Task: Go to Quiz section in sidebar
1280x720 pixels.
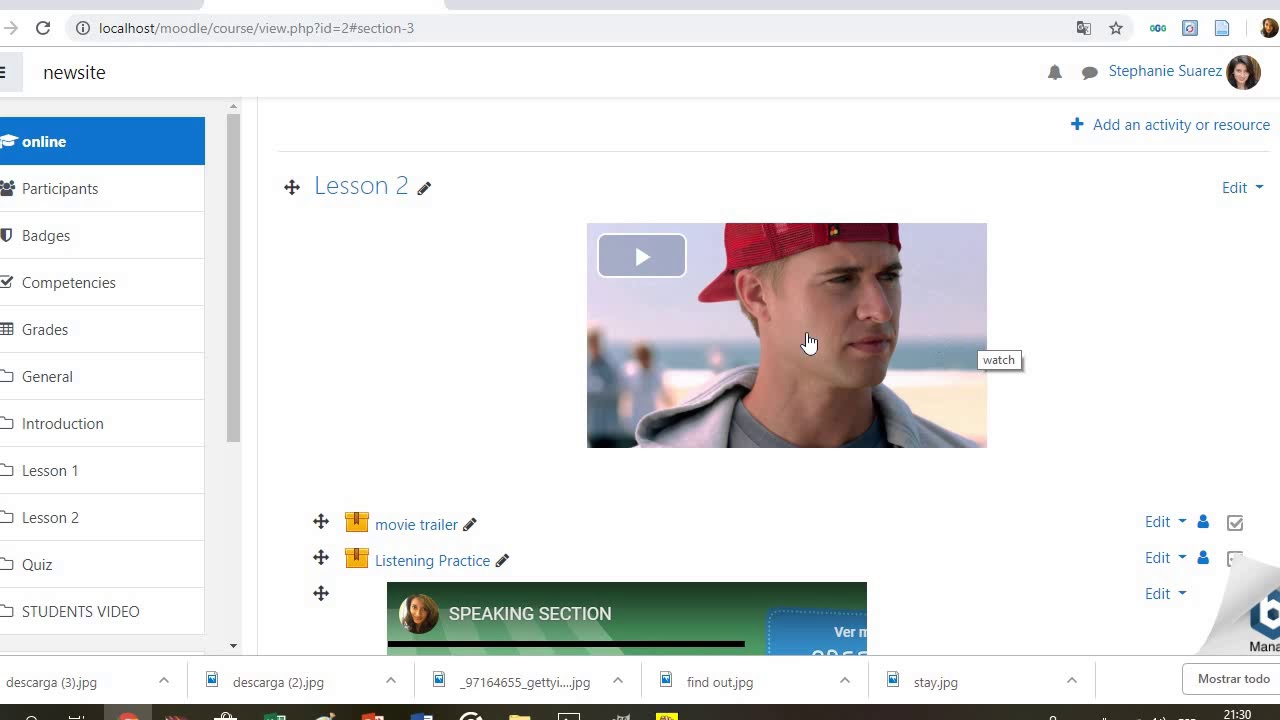Action: click(102, 564)
